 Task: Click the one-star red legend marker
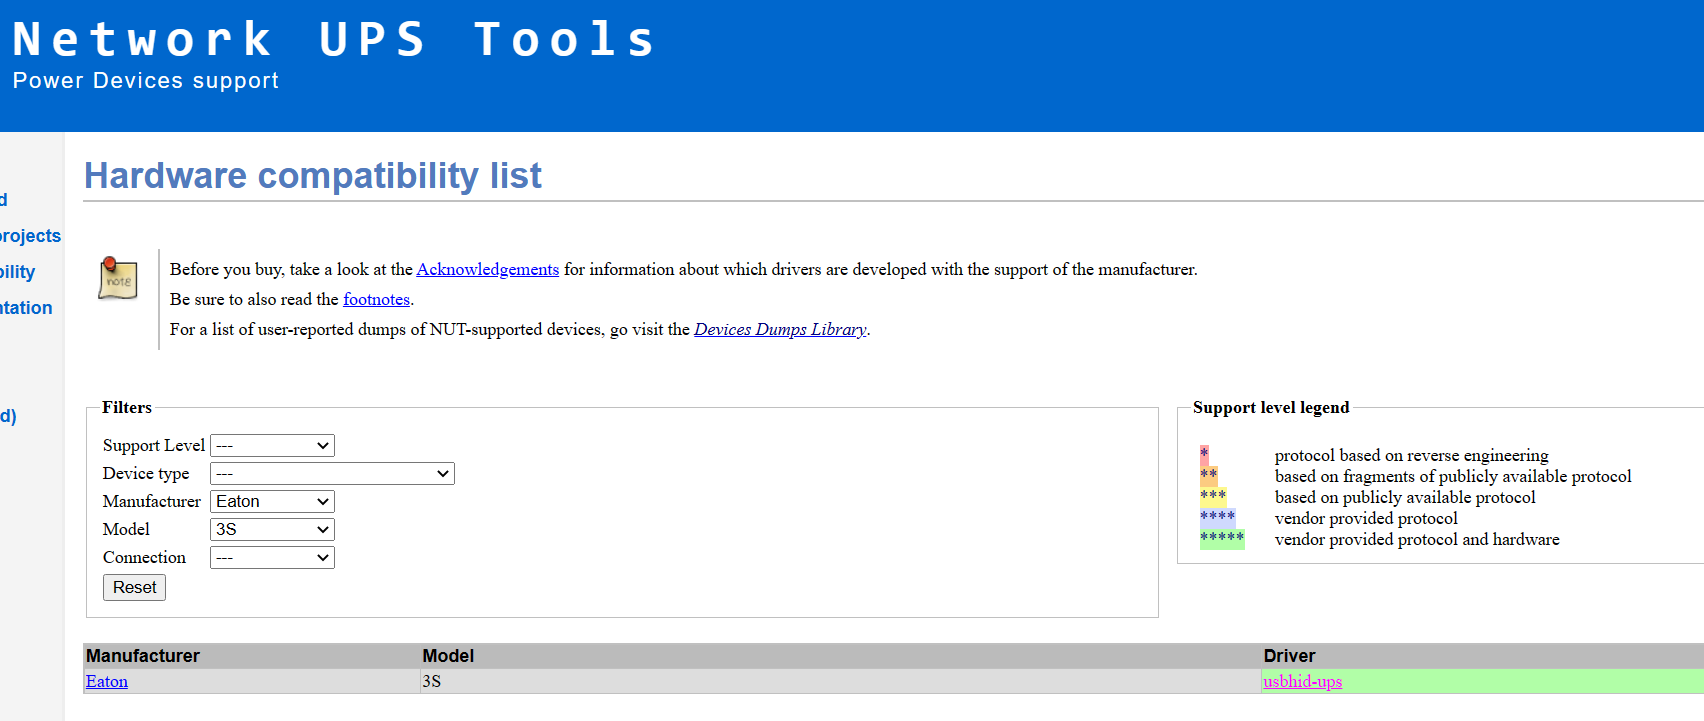[1204, 455]
